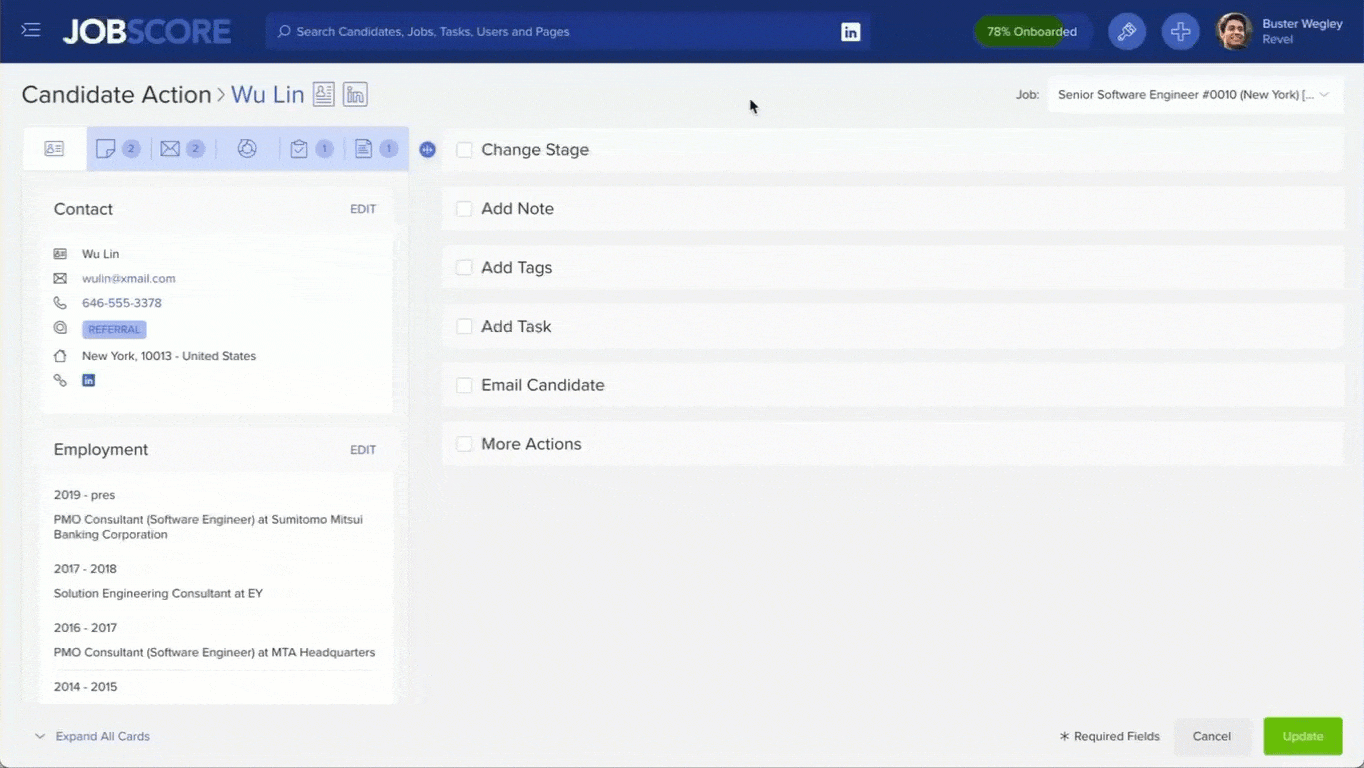
Task: Open Wu Lin's resume icon beside name
Action: 323,94
